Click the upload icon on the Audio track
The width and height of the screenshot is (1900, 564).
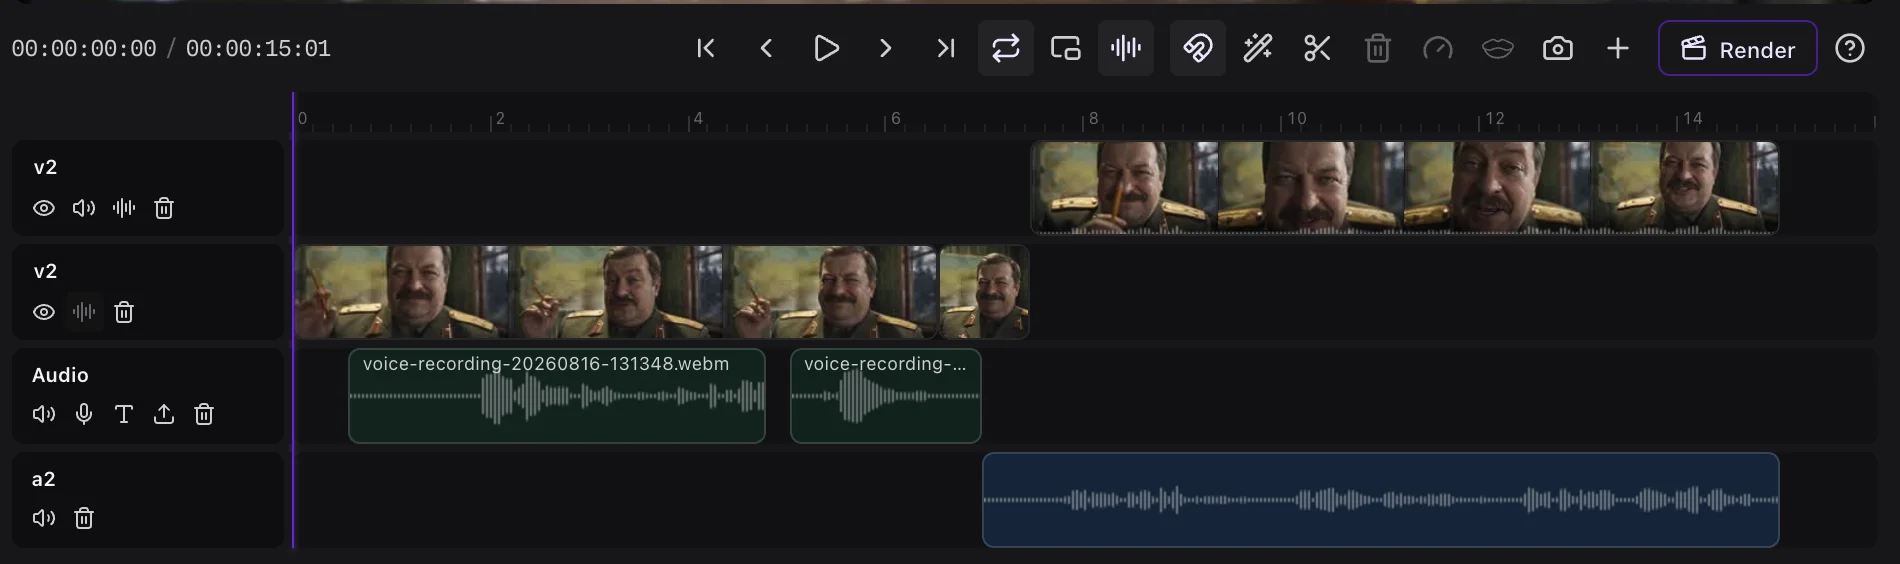pyautogui.click(x=164, y=414)
